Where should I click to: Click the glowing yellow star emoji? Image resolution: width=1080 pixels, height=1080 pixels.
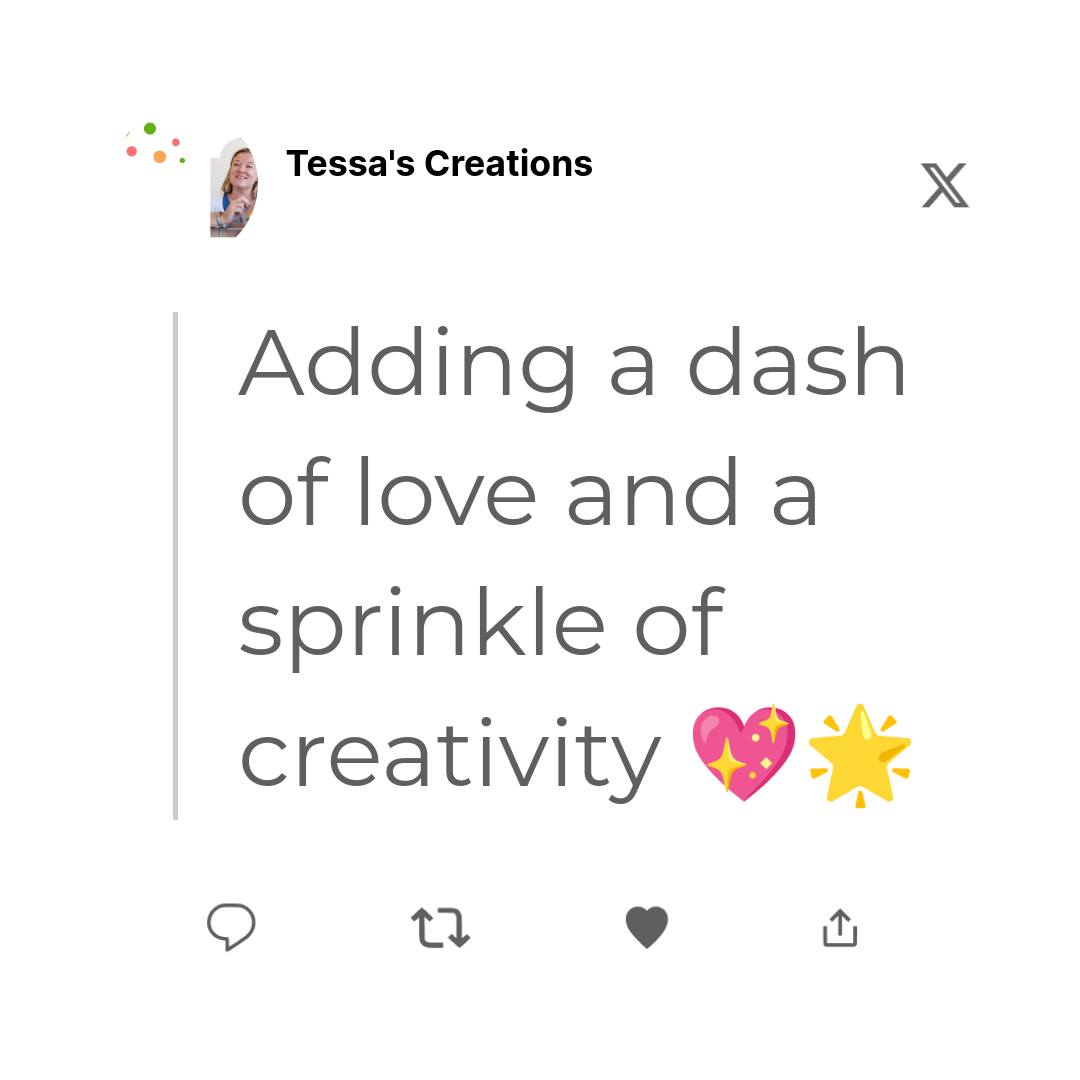[860, 755]
